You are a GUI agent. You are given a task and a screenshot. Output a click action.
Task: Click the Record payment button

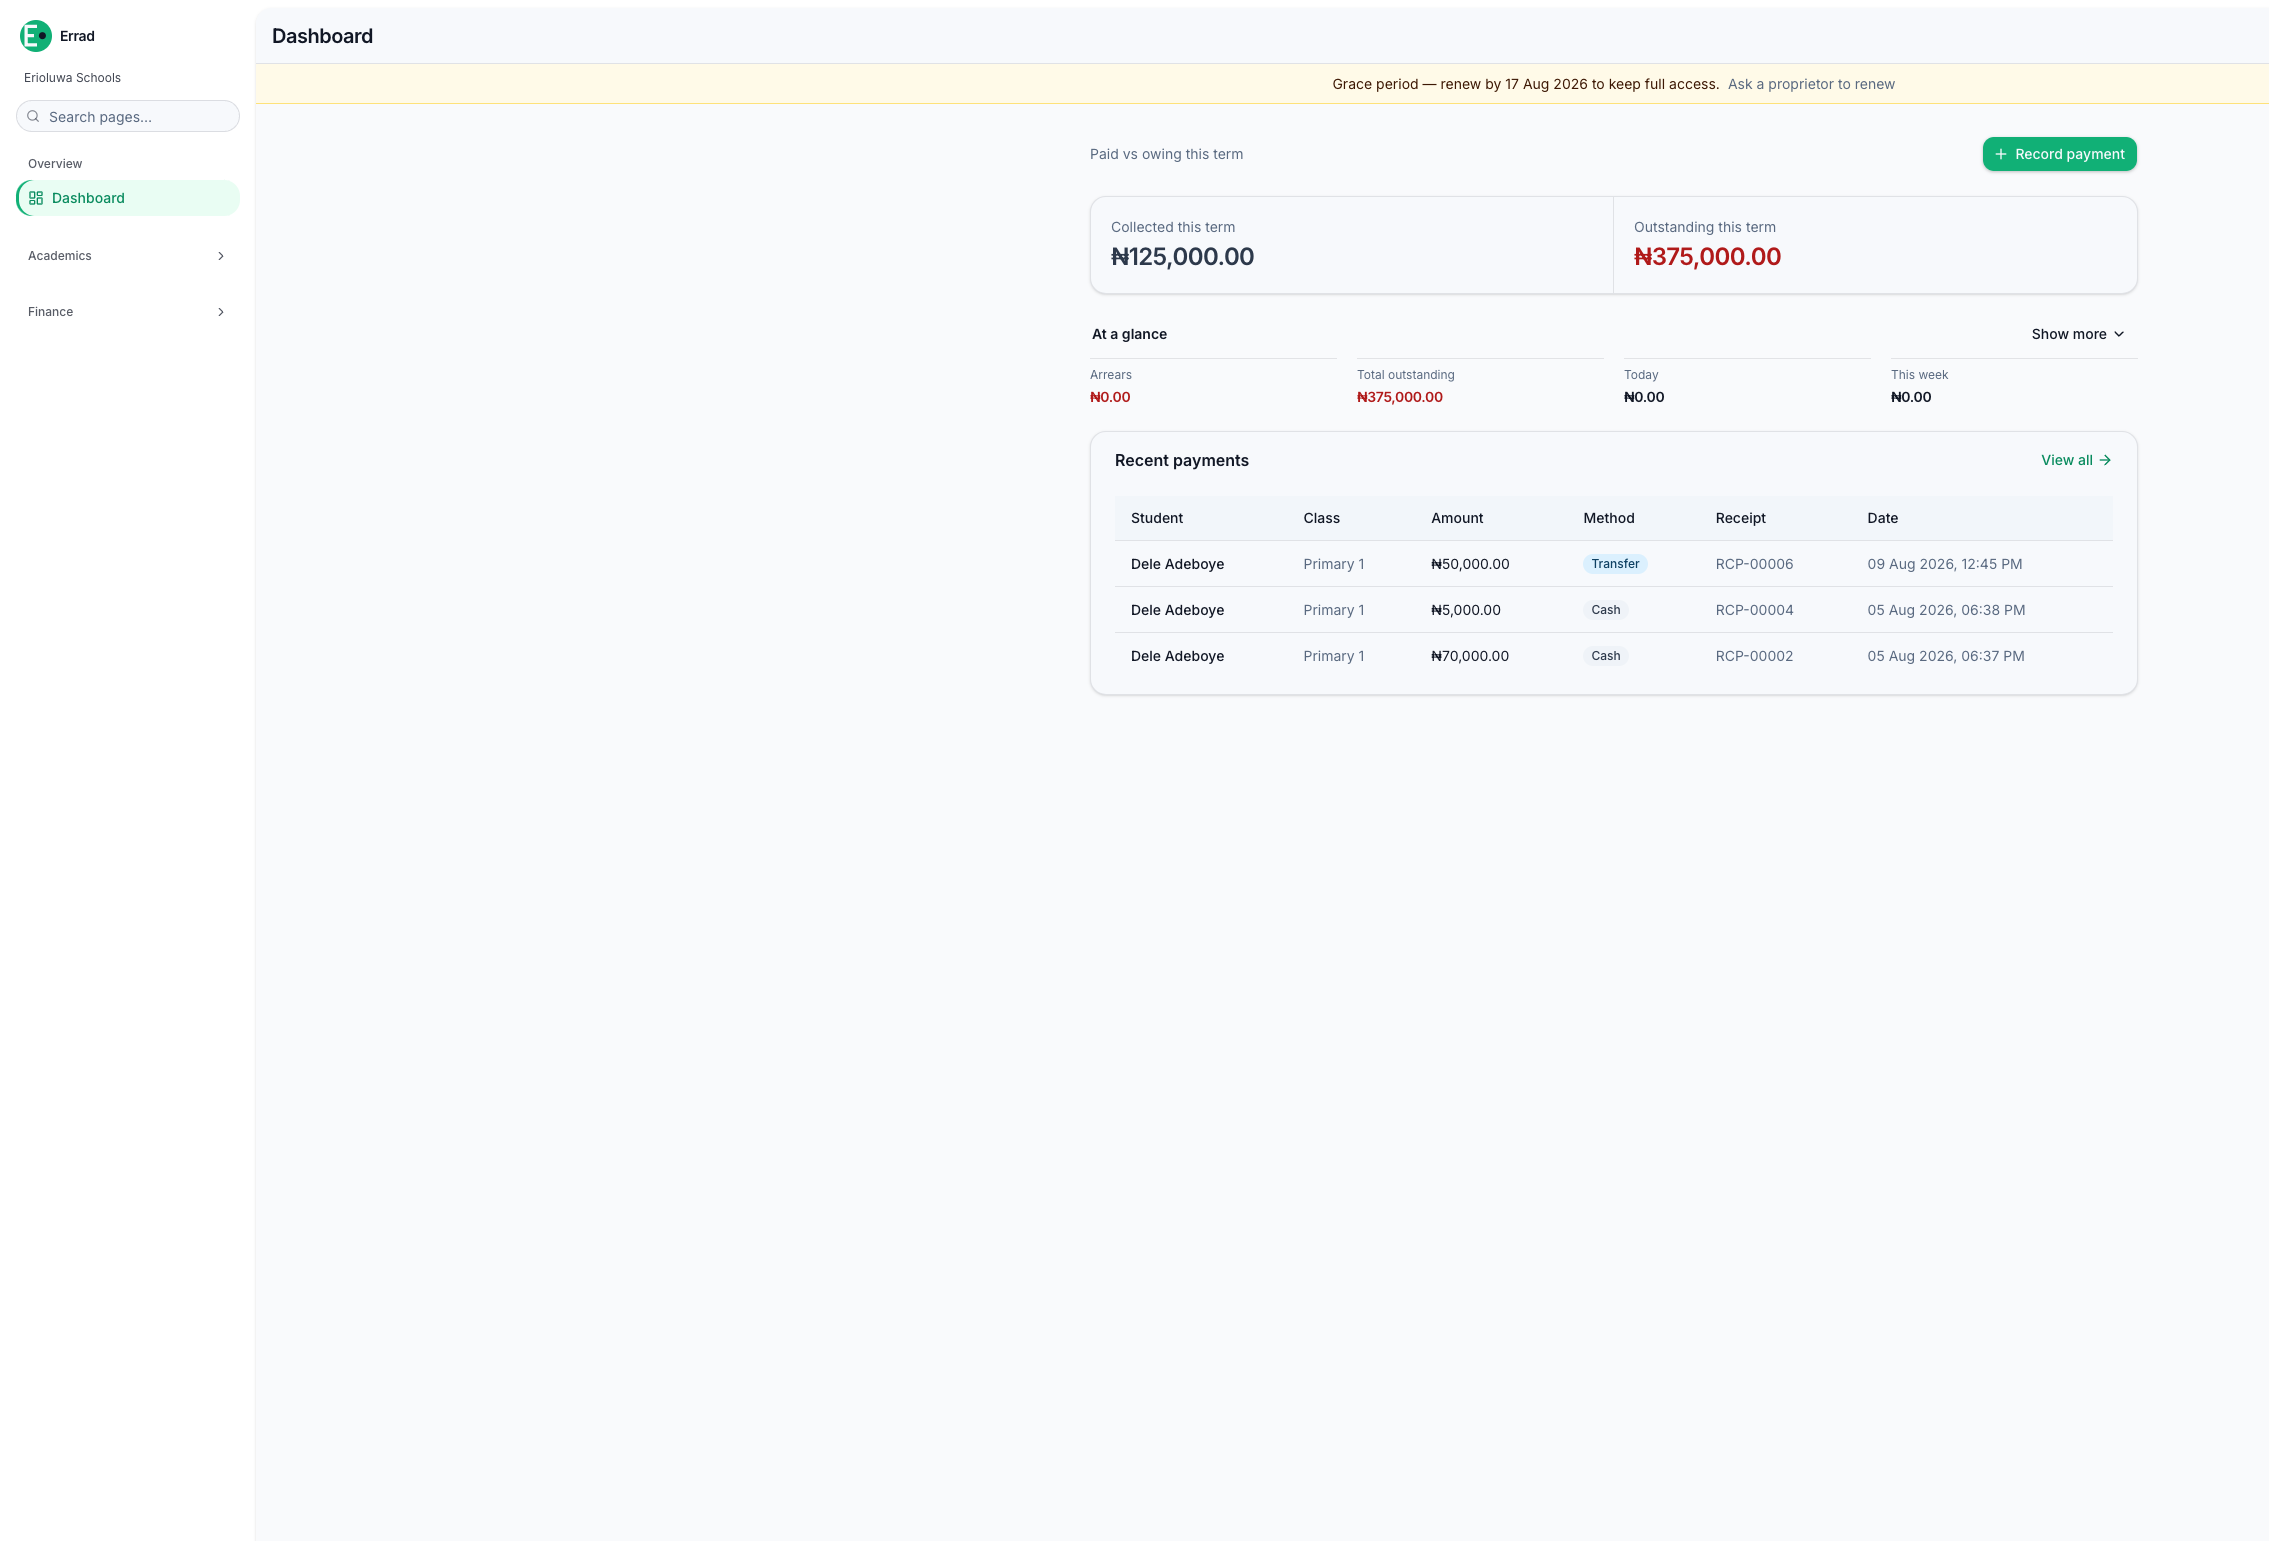pyautogui.click(x=2060, y=154)
